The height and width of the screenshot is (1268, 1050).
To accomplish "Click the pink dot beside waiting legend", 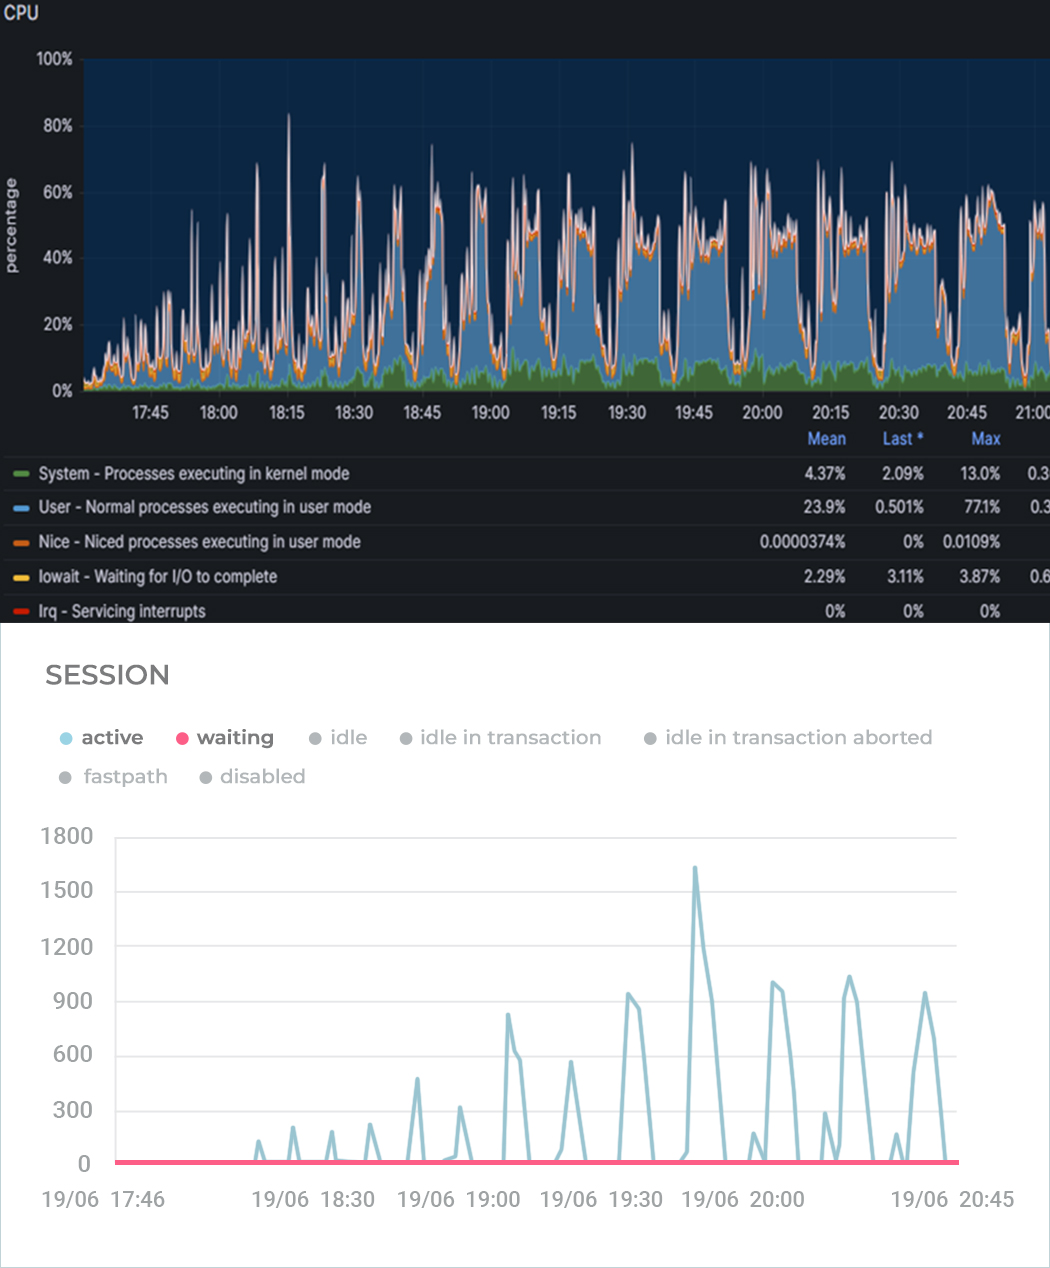I will coord(182,739).
